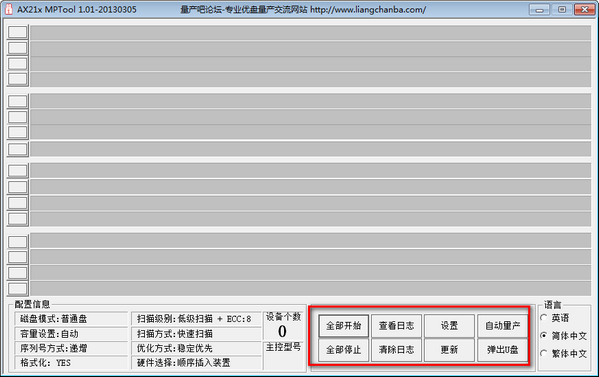
Task: Open 查看日志 to view the log
Action: (x=396, y=326)
